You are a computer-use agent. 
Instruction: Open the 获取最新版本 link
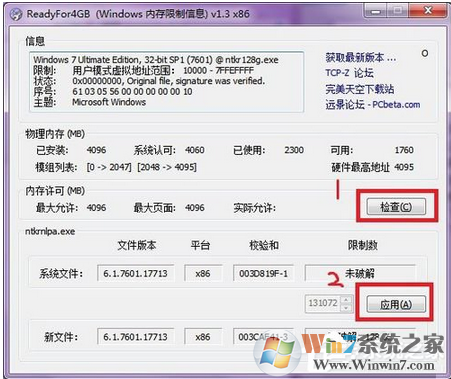(x=361, y=57)
